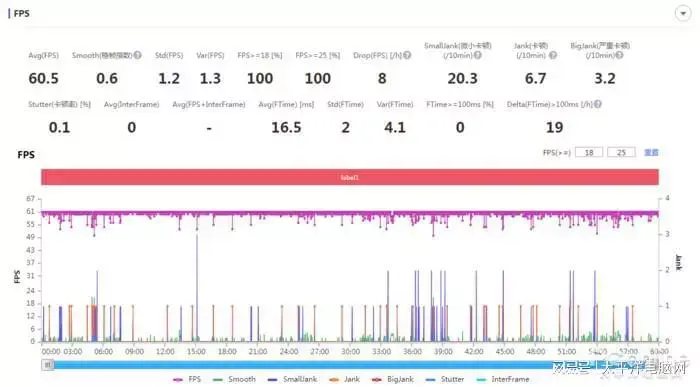Click the Std(FPS) value 1.2
Screen dimensions: 700x387
click(x=169, y=79)
